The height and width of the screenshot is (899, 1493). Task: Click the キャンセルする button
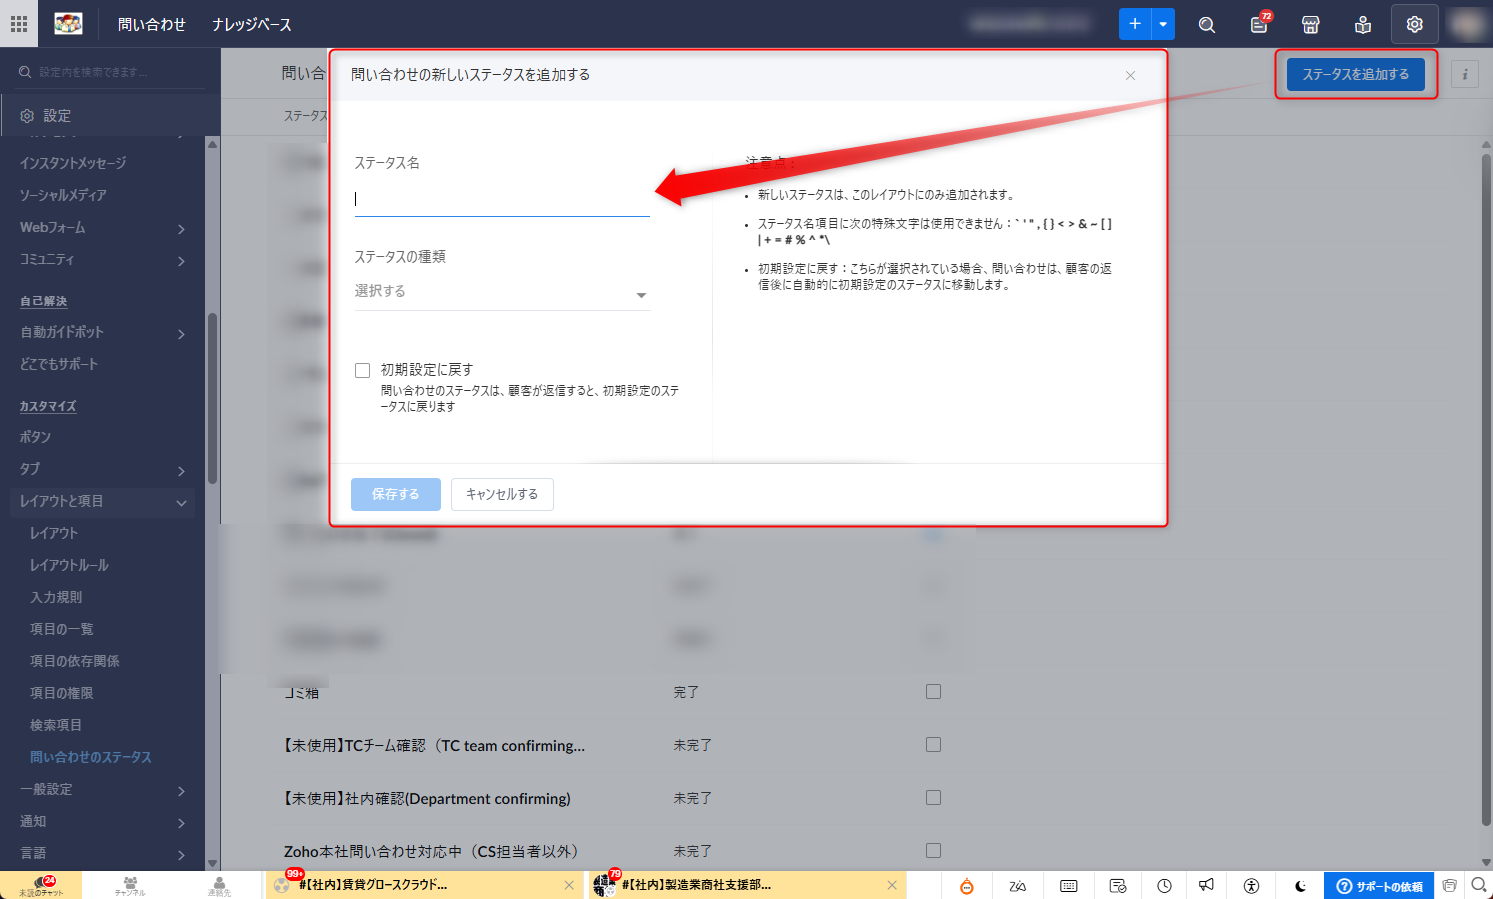[x=502, y=494]
